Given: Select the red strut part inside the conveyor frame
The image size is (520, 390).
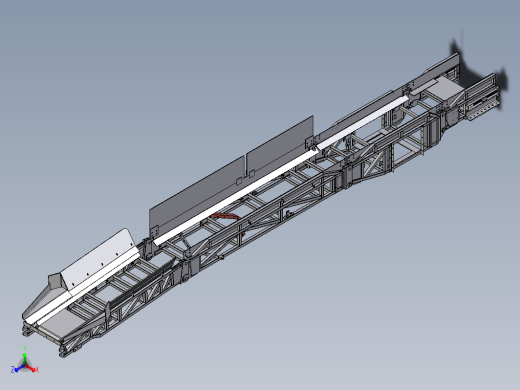Looking at the screenshot, I should [226, 217].
